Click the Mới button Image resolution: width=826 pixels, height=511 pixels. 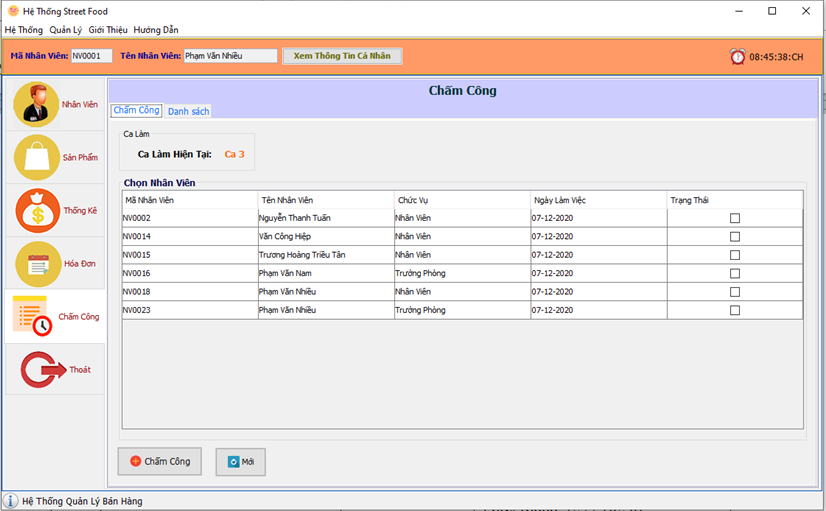pos(240,462)
